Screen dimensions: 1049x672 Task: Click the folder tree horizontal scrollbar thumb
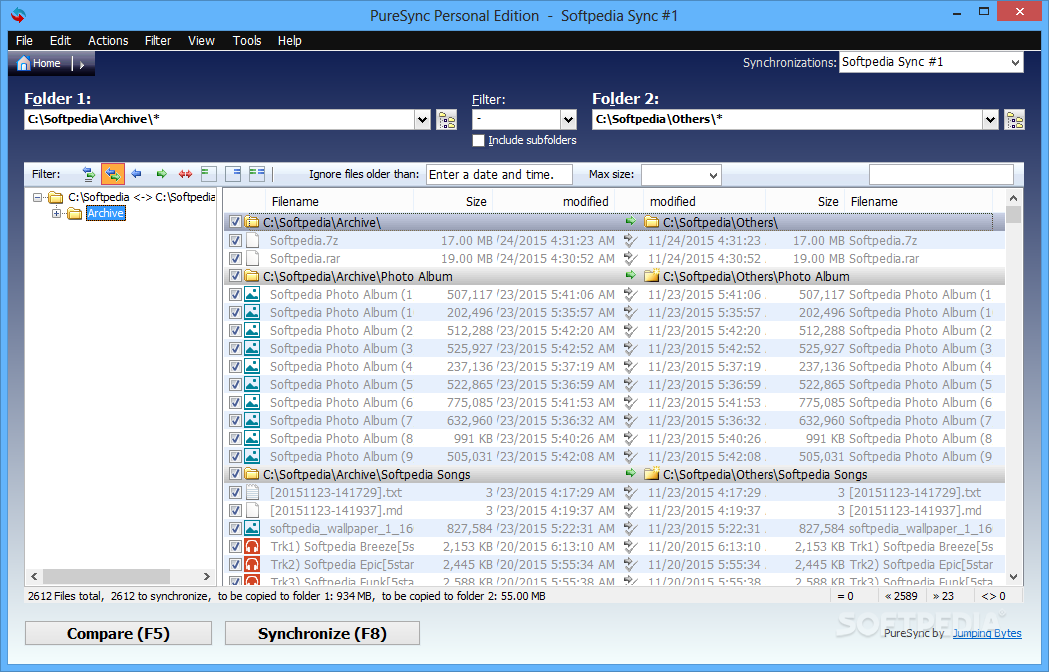pyautogui.click(x=106, y=576)
